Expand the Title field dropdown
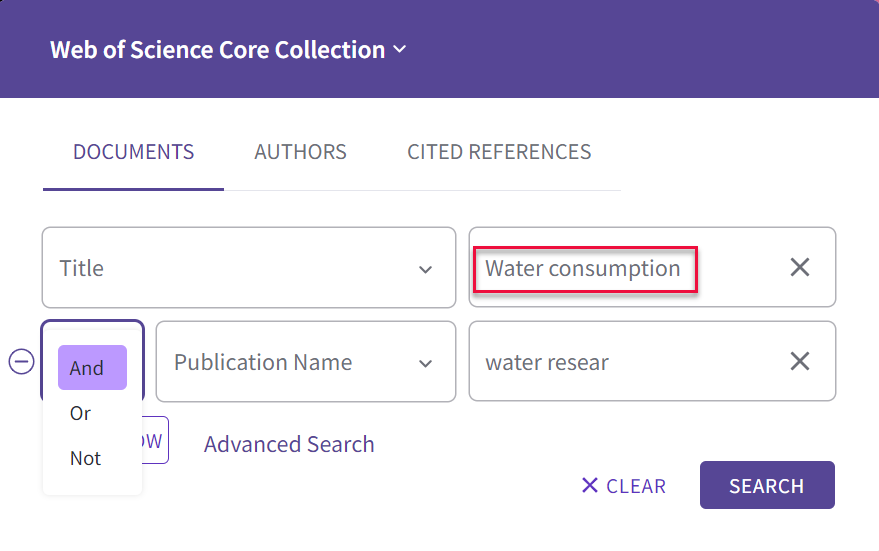 coord(425,270)
